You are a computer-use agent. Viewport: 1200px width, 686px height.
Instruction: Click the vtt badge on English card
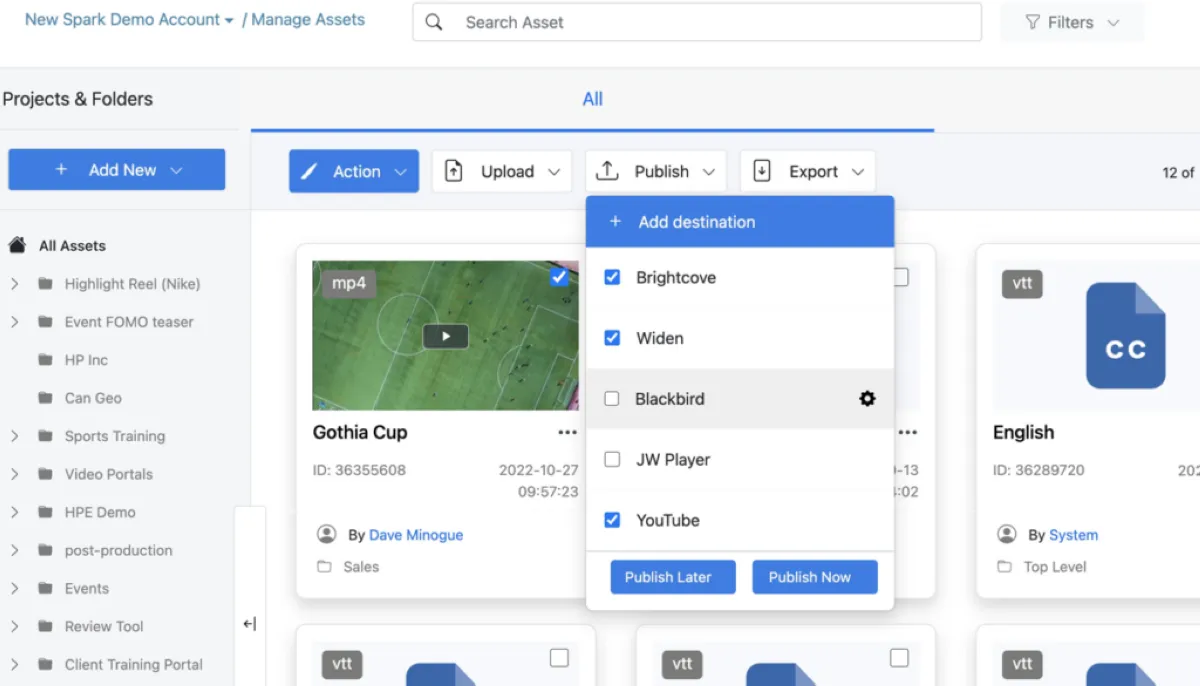(x=1022, y=283)
